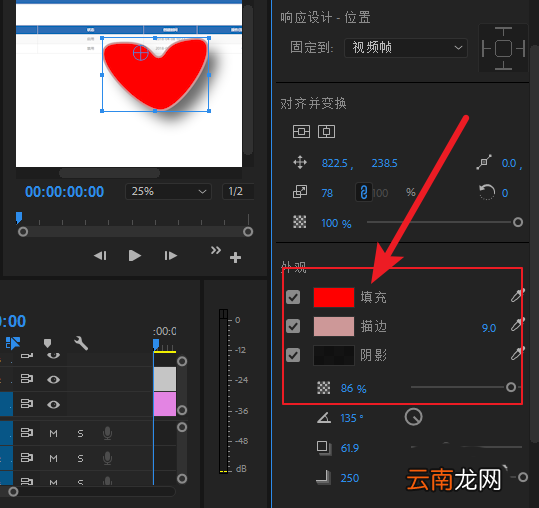The width and height of the screenshot is (539, 508).
Task: Click the shadow distance icon beside 61.9
Action: [x=324, y=448]
